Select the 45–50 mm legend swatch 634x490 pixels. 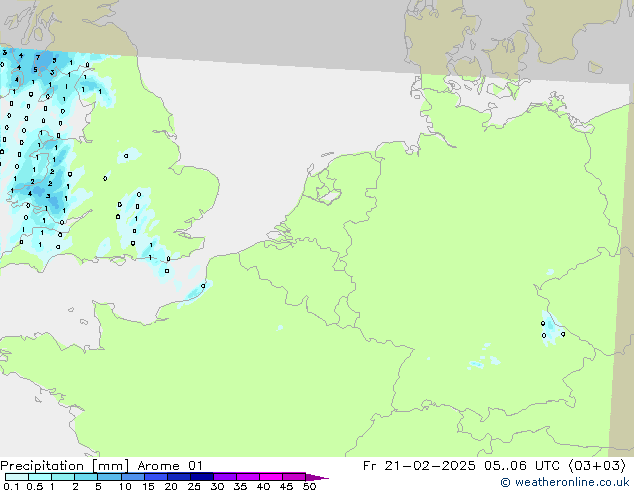click(x=294, y=477)
